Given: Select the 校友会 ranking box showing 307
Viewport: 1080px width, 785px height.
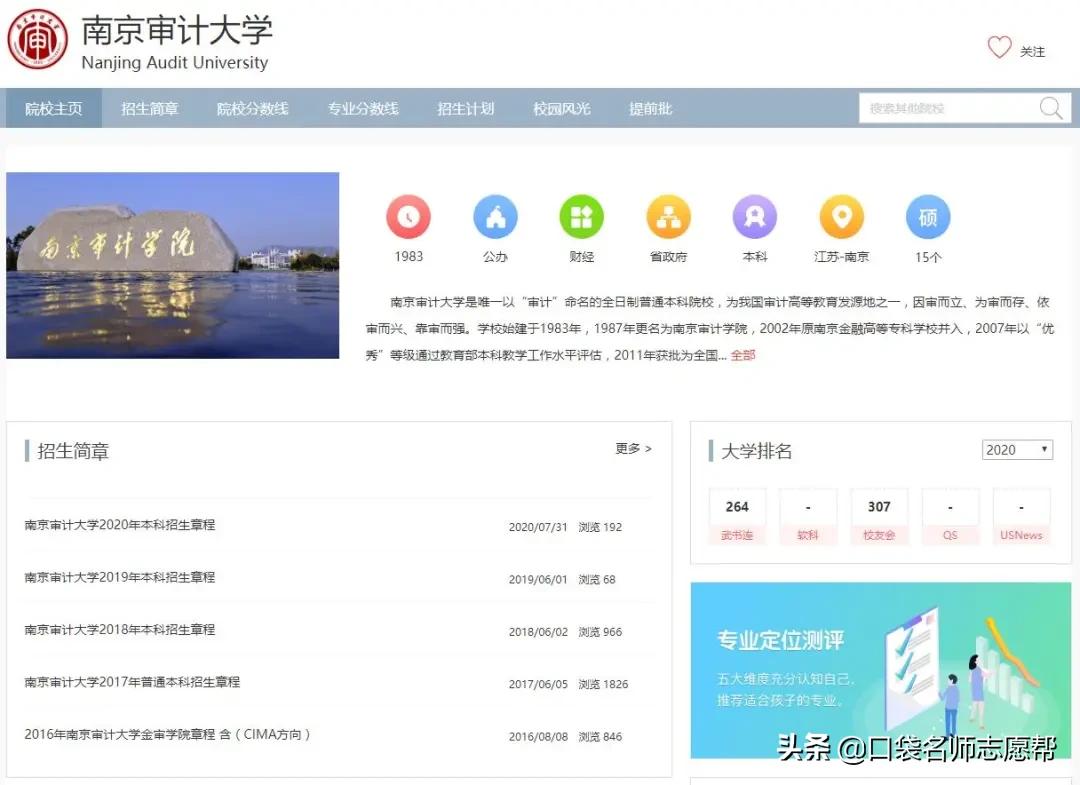Looking at the screenshot, I should tap(879, 517).
